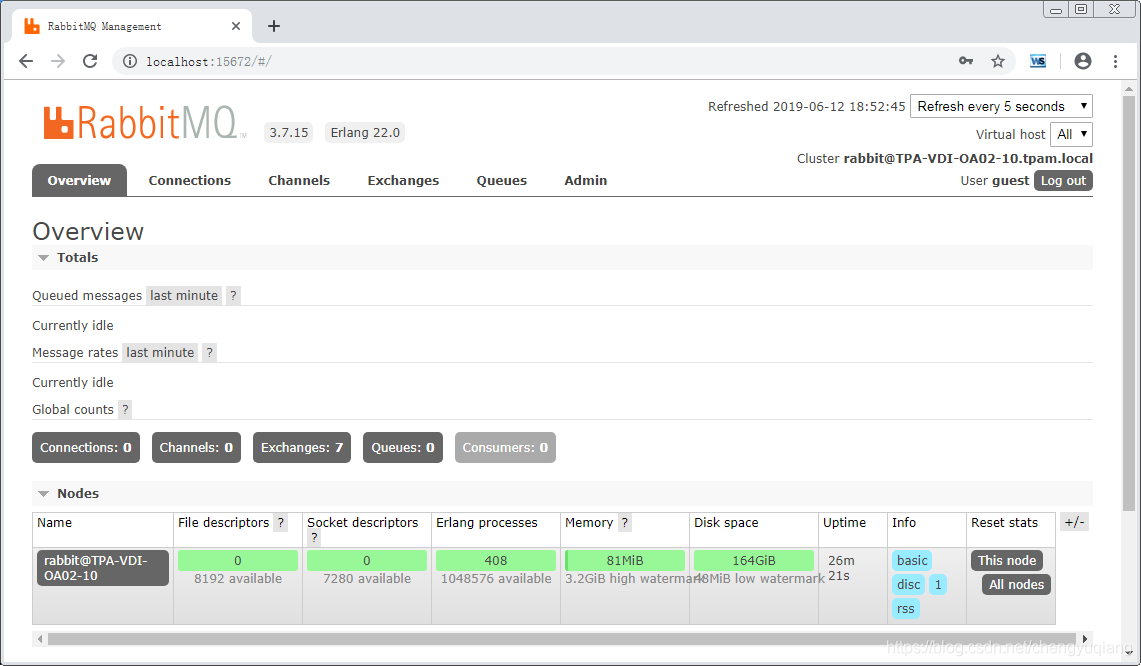Screen dimensions: 1141x666
Task: Click the help mark next to Queued messages
Action: (x=233, y=296)
